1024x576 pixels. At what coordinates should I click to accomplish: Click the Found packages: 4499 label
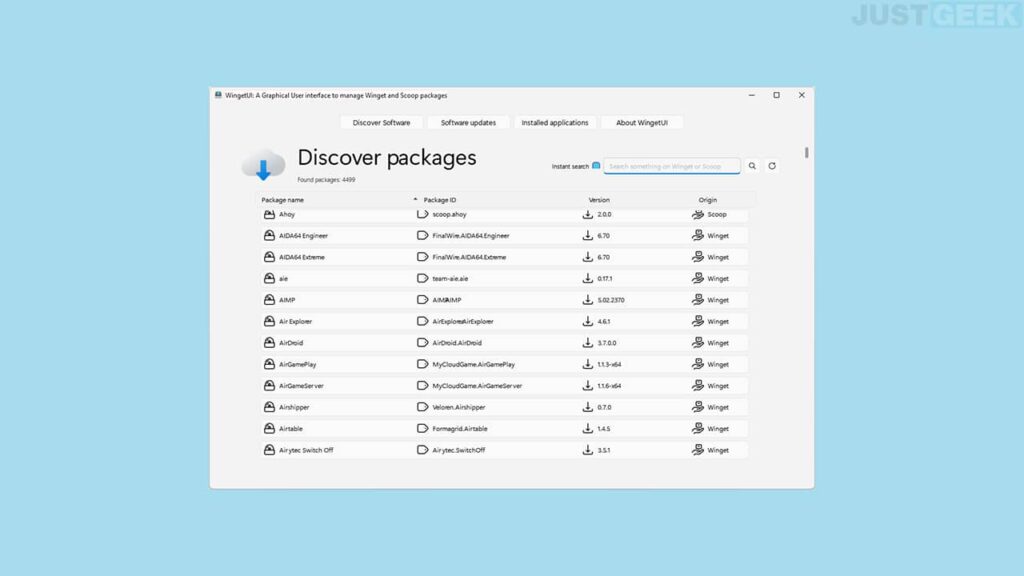(x=327, y=180)
